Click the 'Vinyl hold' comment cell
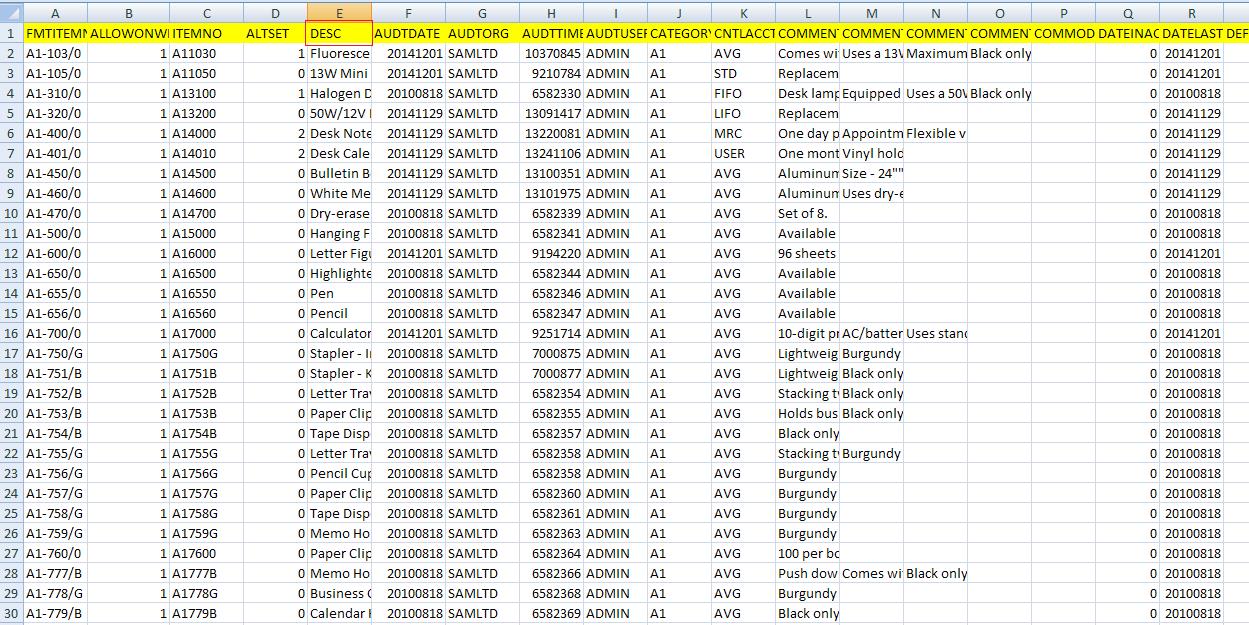The image size is (1249, 625). (x=871, y=153)
